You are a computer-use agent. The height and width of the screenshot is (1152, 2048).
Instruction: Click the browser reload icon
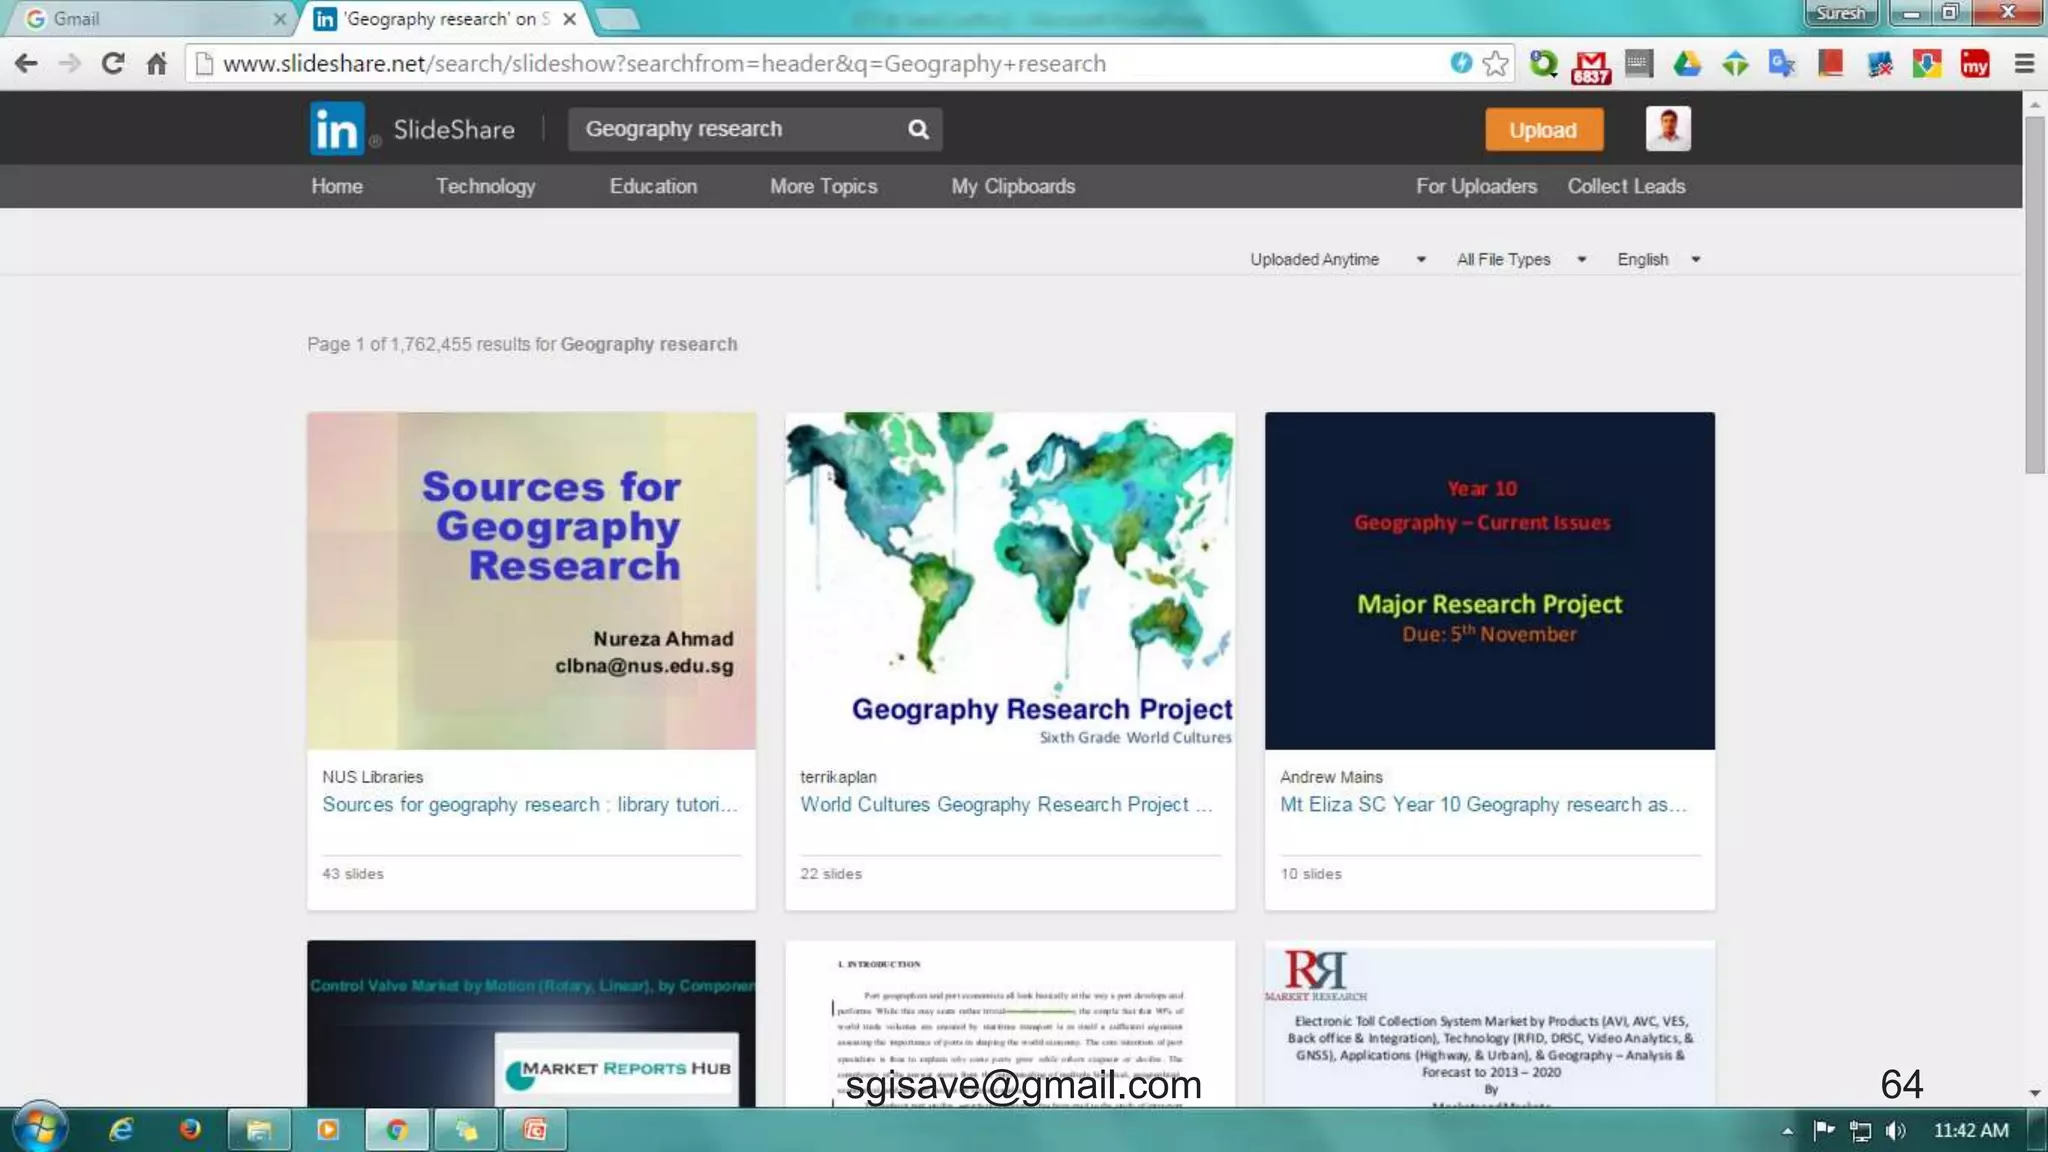click(113, 64)
